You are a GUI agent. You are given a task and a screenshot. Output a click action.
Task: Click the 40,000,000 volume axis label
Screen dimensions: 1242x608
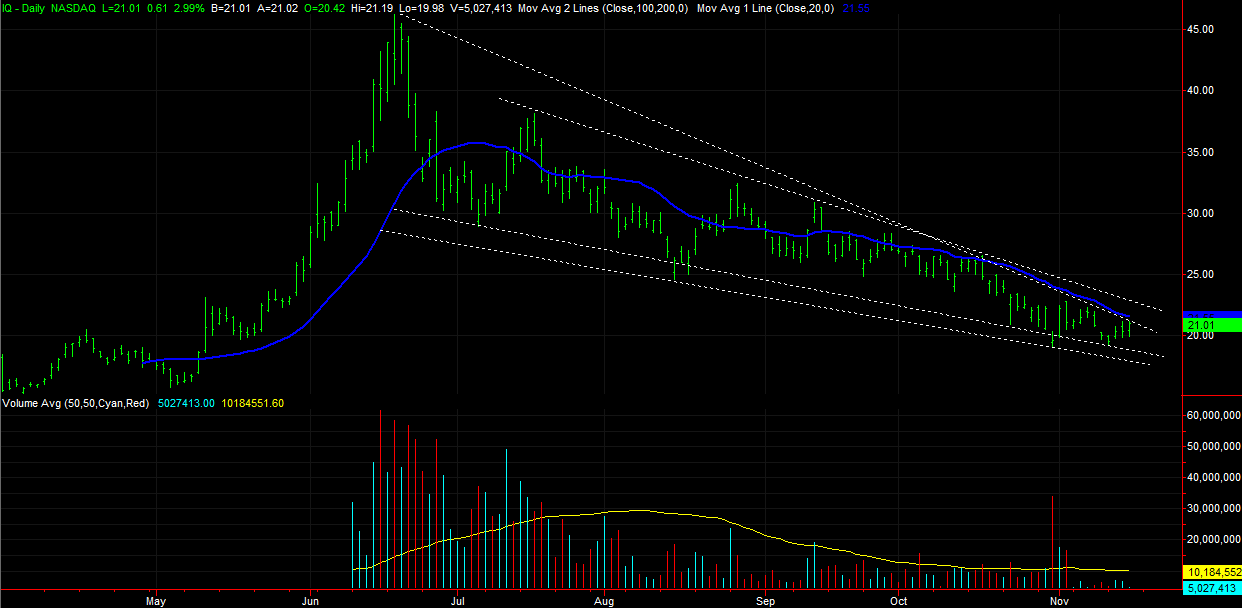click(1212, 477)
